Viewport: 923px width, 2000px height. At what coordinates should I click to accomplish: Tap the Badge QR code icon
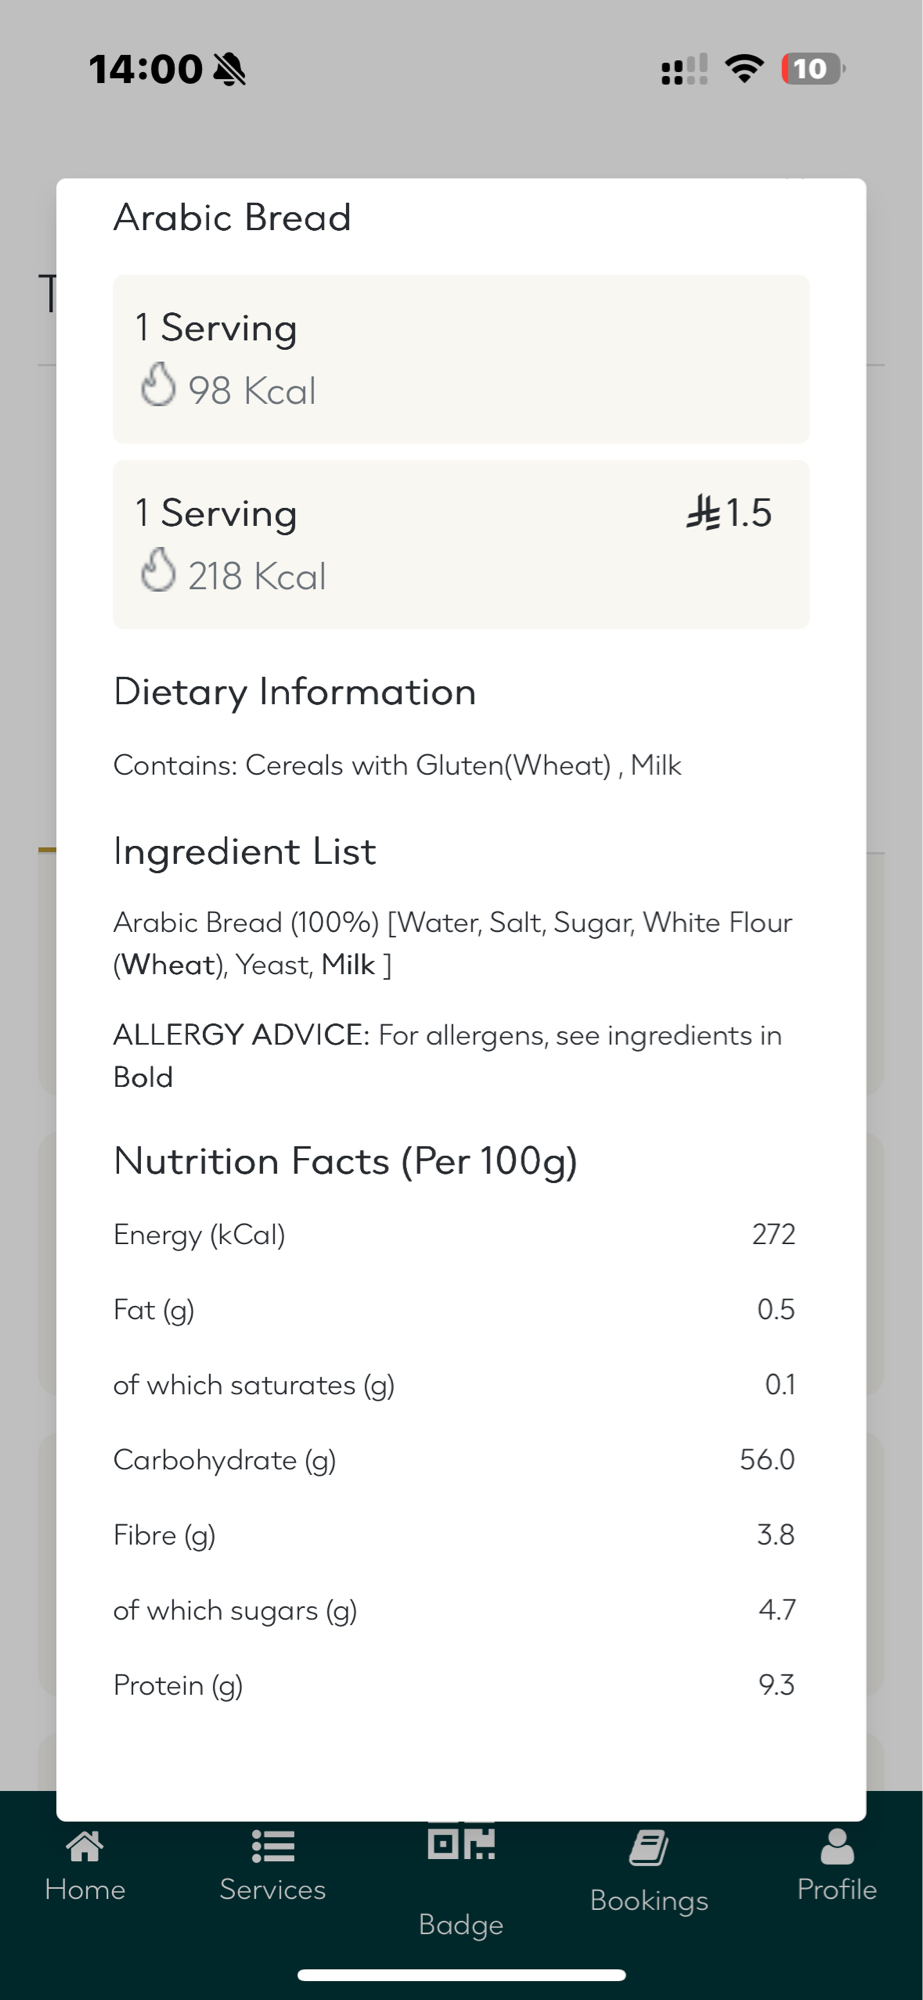[461, 1842]
